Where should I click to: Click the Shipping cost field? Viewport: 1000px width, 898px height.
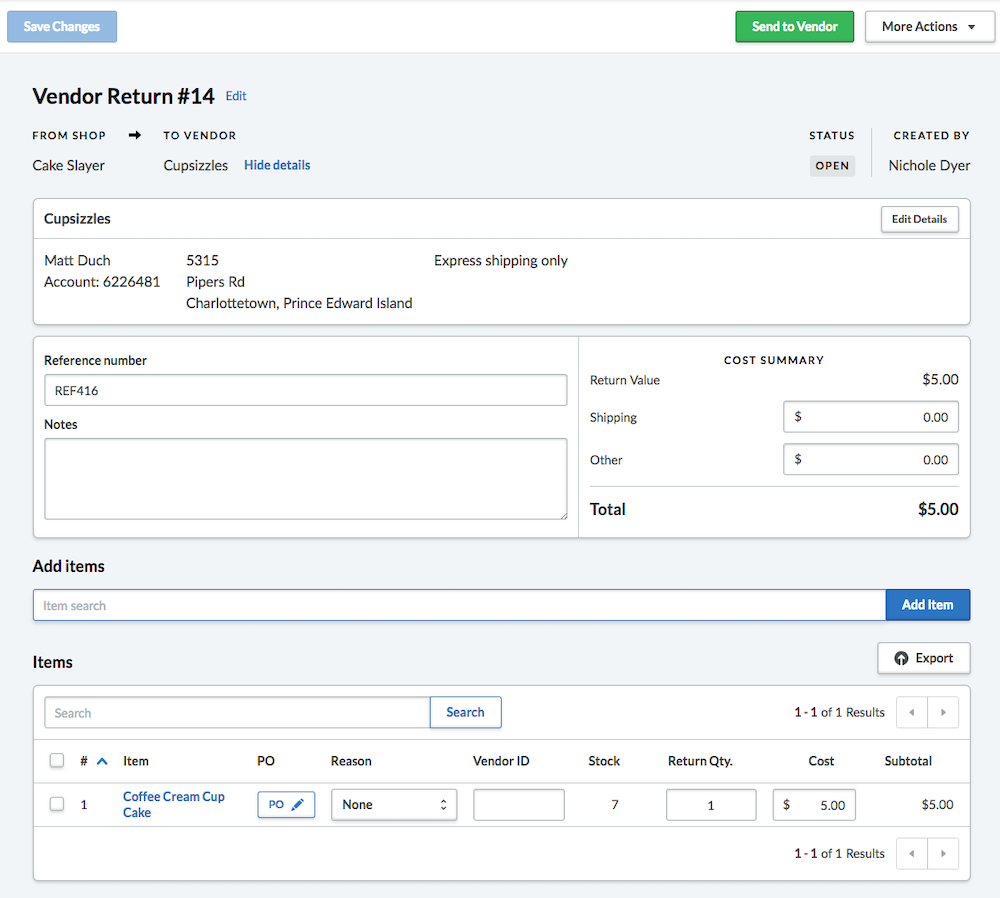(x=871, y=417)
